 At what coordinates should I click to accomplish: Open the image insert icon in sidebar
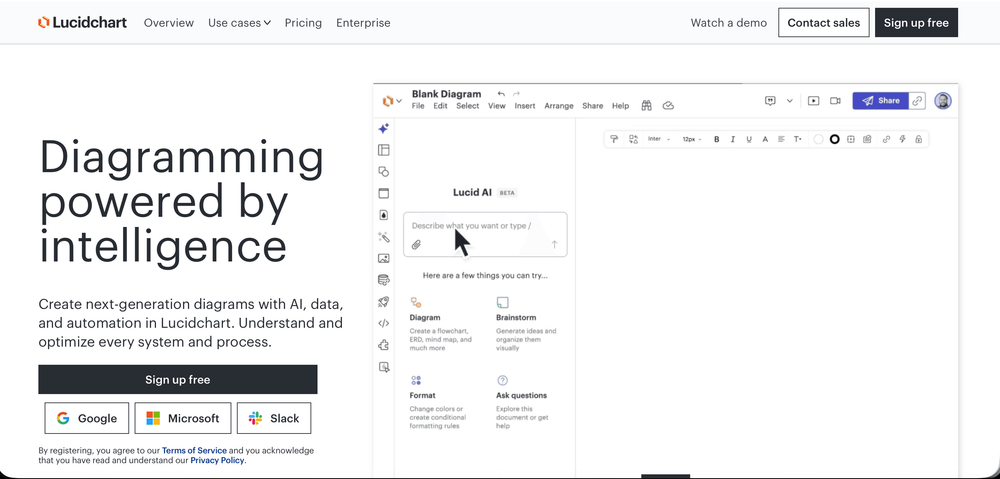[383, 258]
